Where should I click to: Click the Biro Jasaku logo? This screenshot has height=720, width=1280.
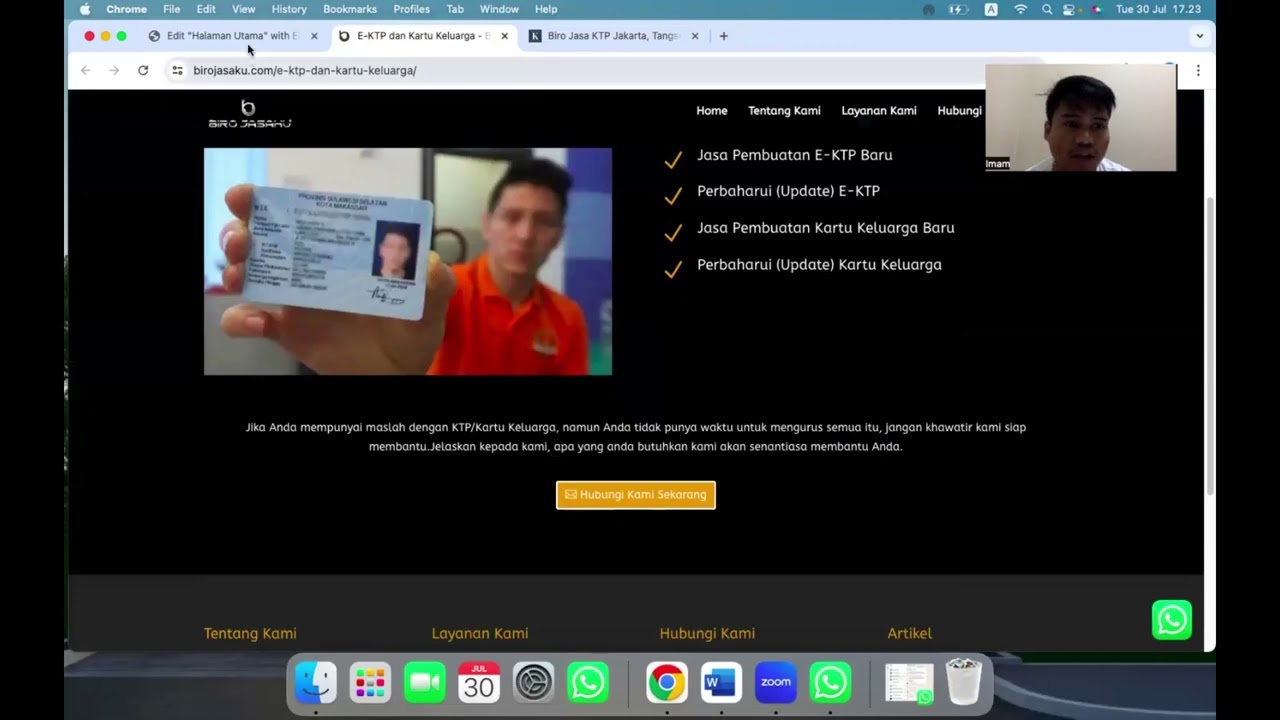pyautogui.click(x=249, y=114)
